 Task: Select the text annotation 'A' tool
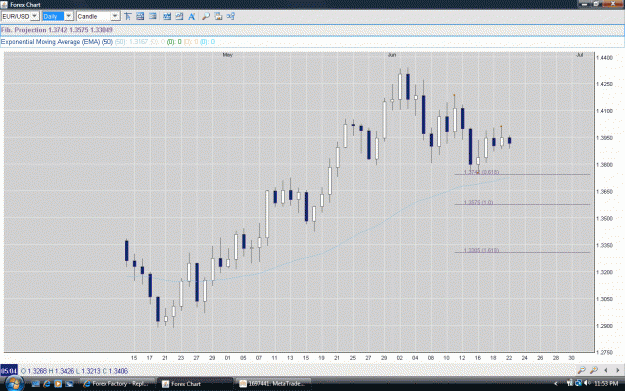pos(191,16)
